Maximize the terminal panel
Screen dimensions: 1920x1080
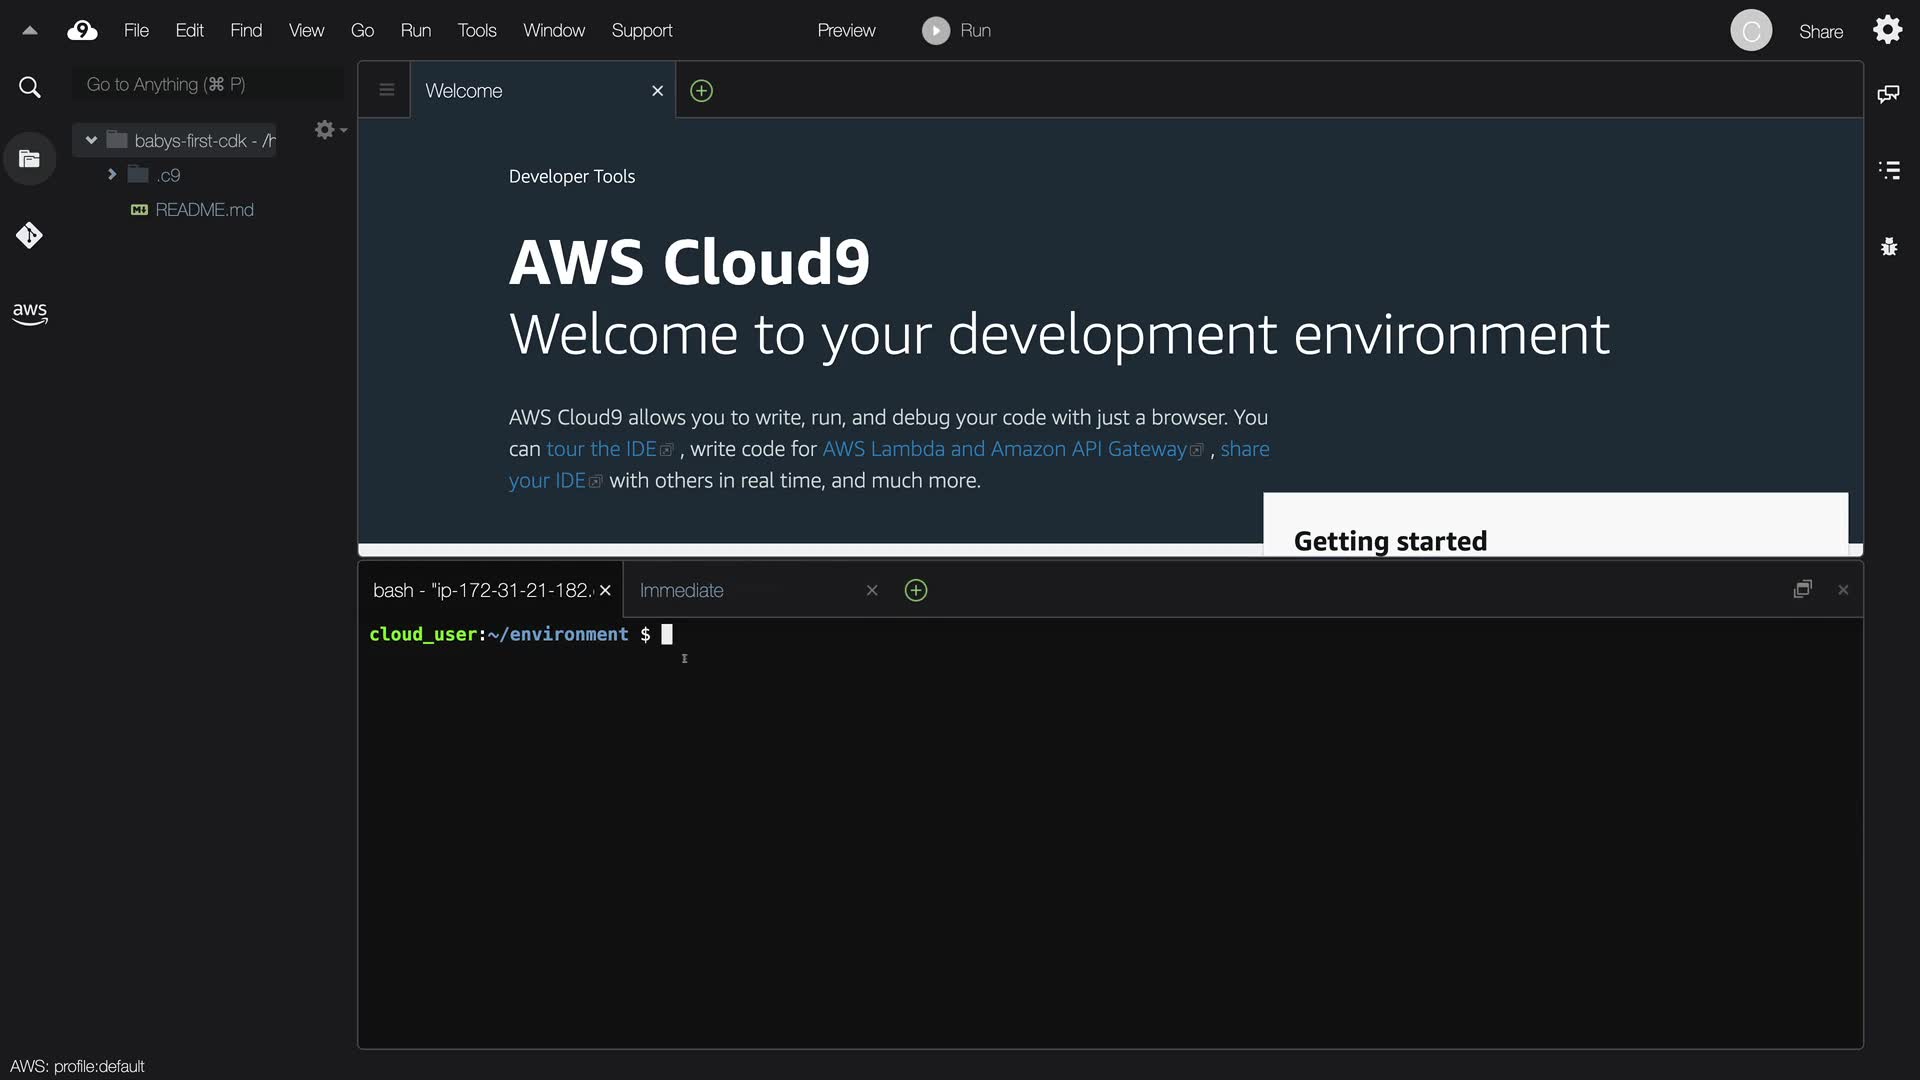coord(1802,590)
